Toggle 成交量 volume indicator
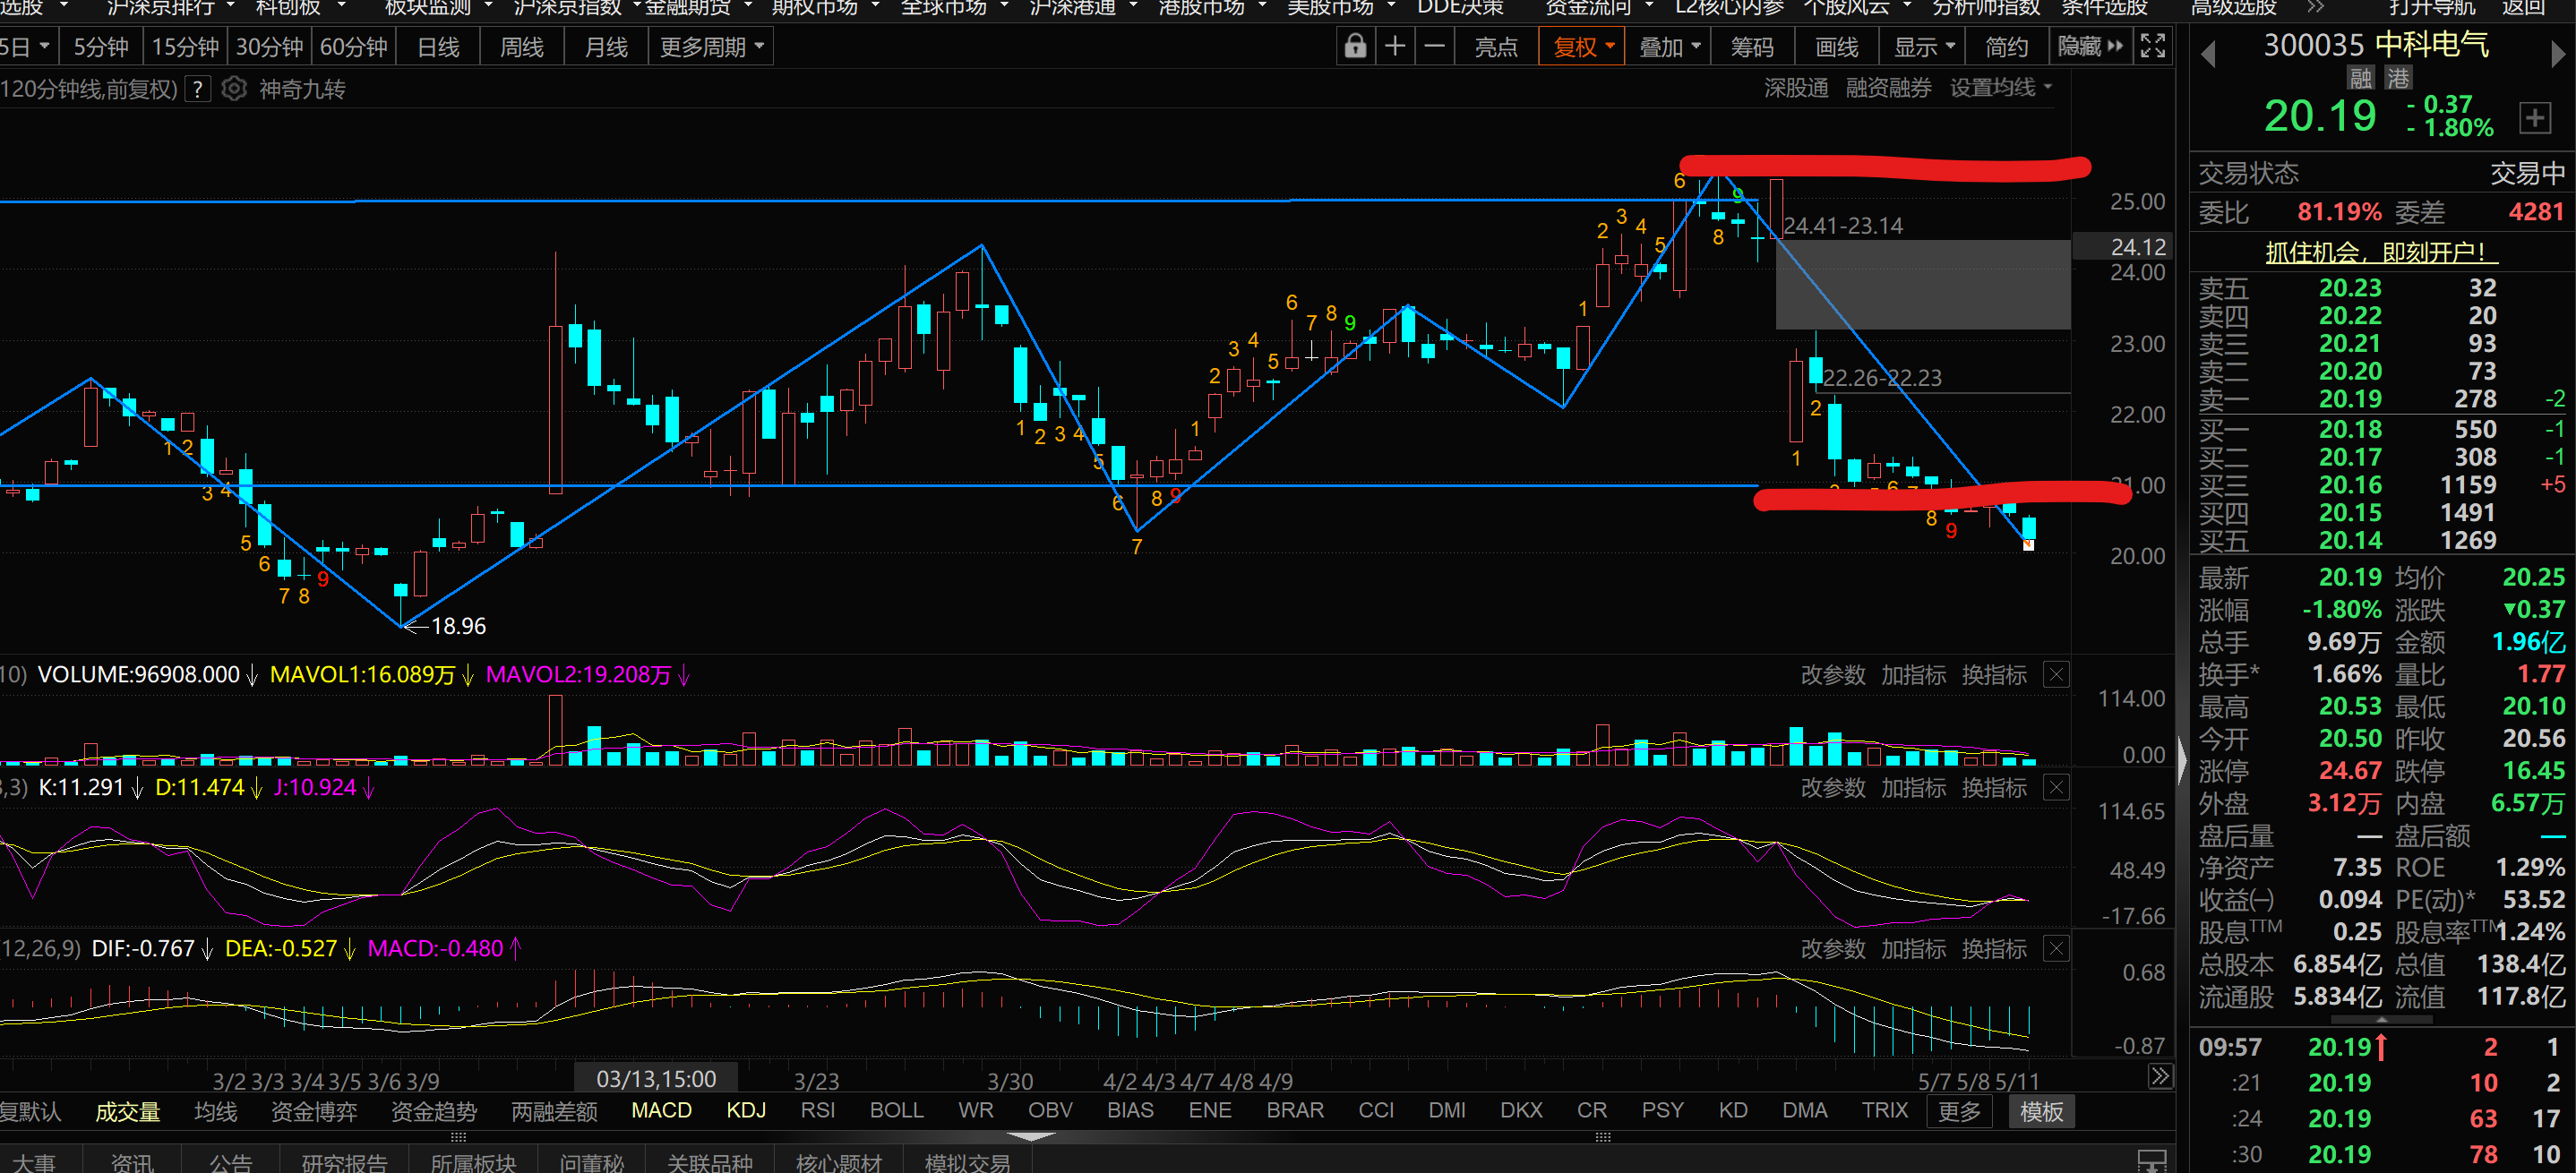This screenshot has width=2576, height=1173. [127, 1112]
